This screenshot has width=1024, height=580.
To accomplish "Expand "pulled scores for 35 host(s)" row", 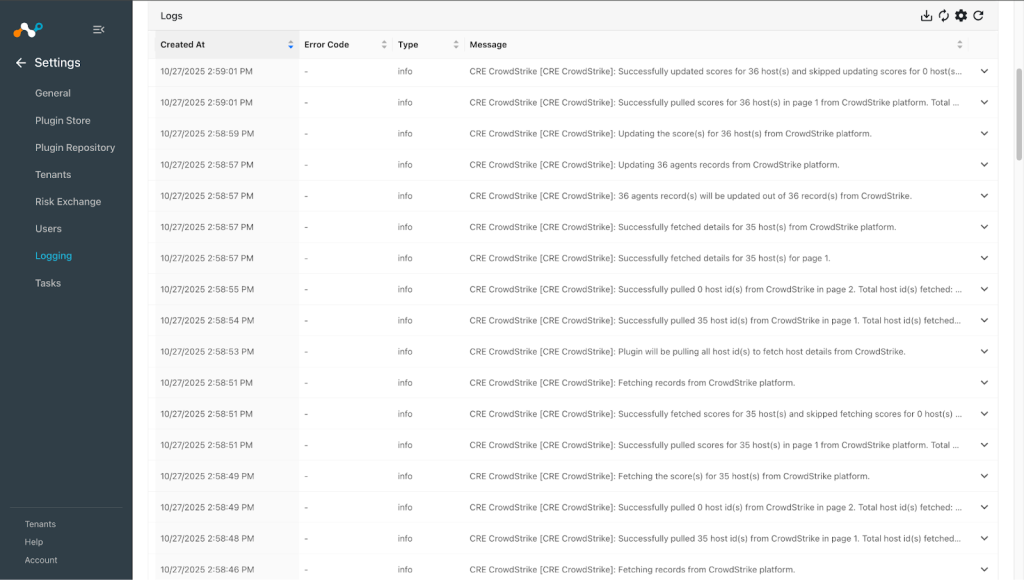I will click(x=984, y=445).
